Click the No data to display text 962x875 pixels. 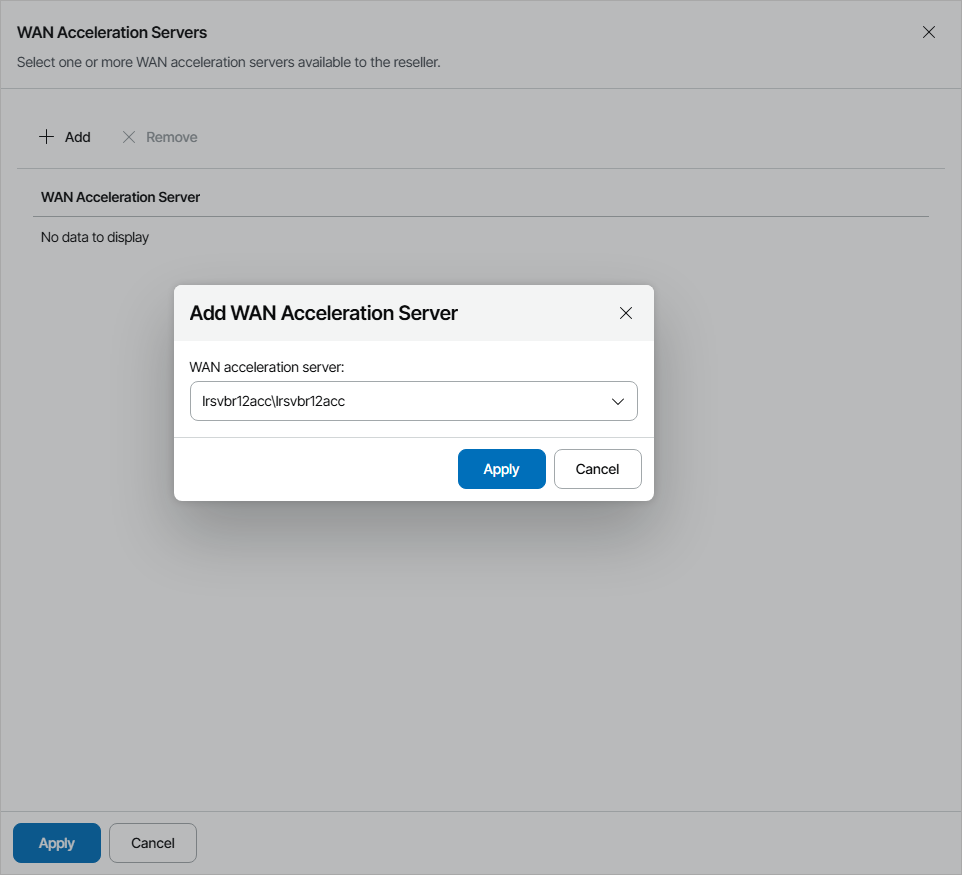coord(94,237)
